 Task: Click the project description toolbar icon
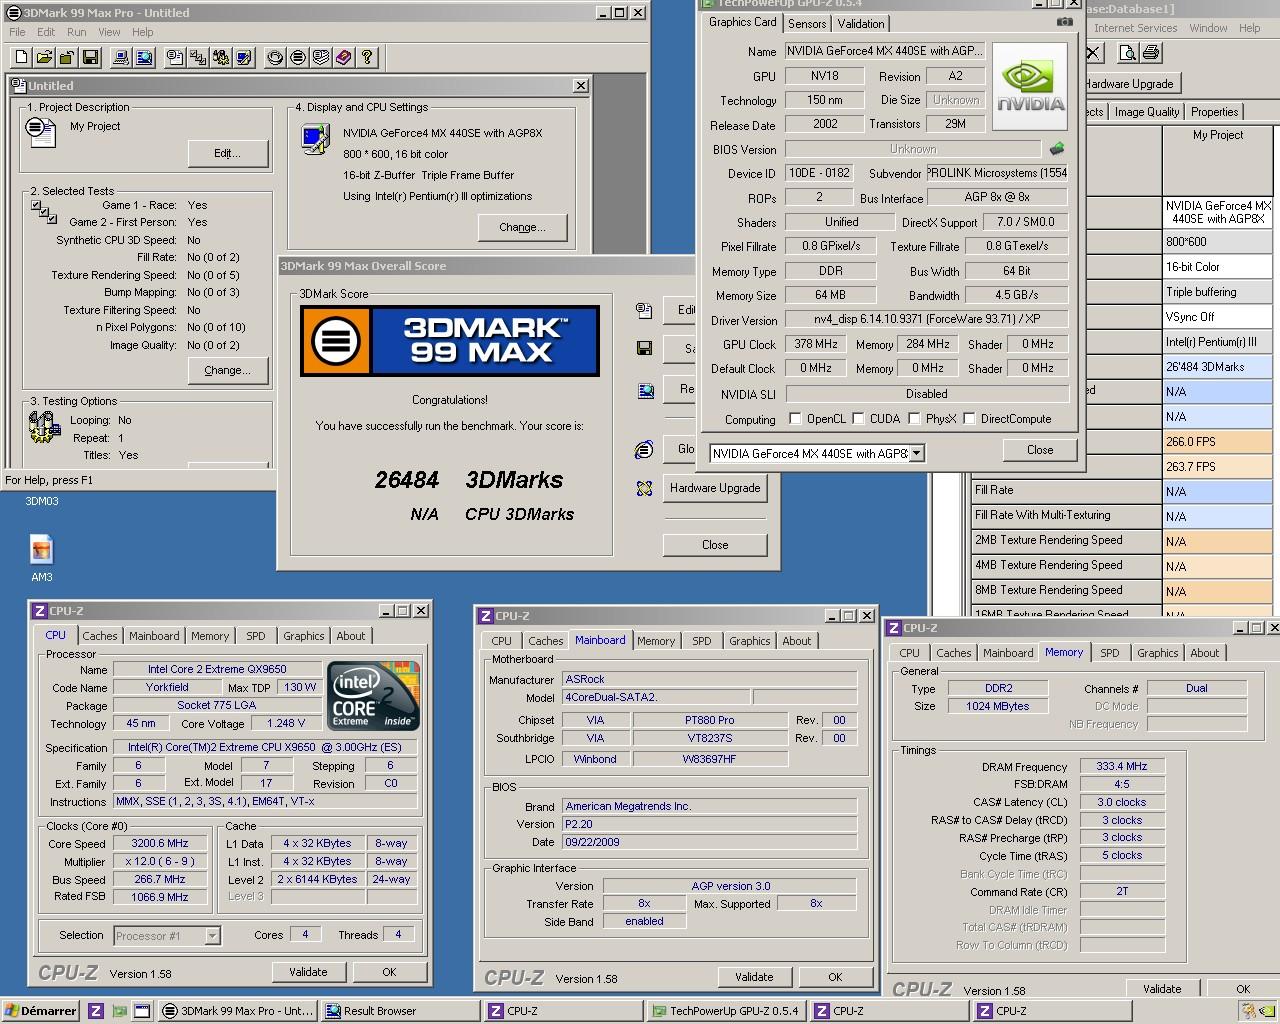175,58
